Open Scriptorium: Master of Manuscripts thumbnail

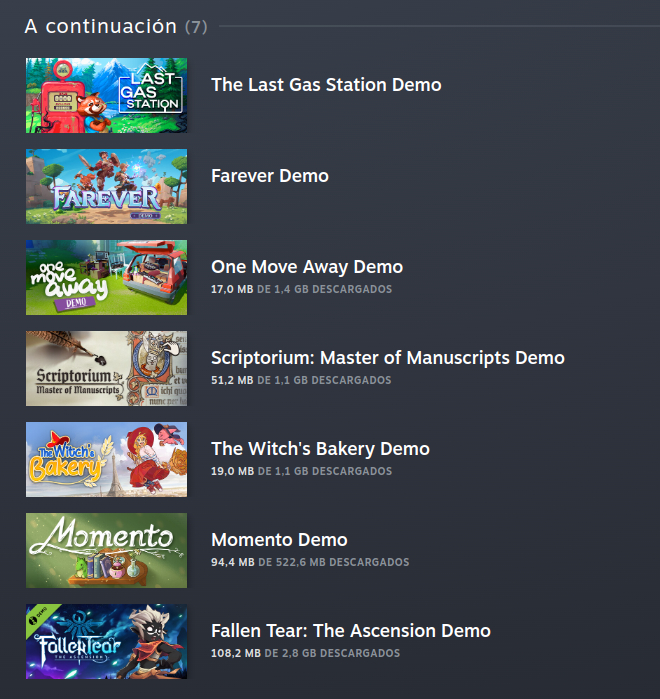pos(107,368)
